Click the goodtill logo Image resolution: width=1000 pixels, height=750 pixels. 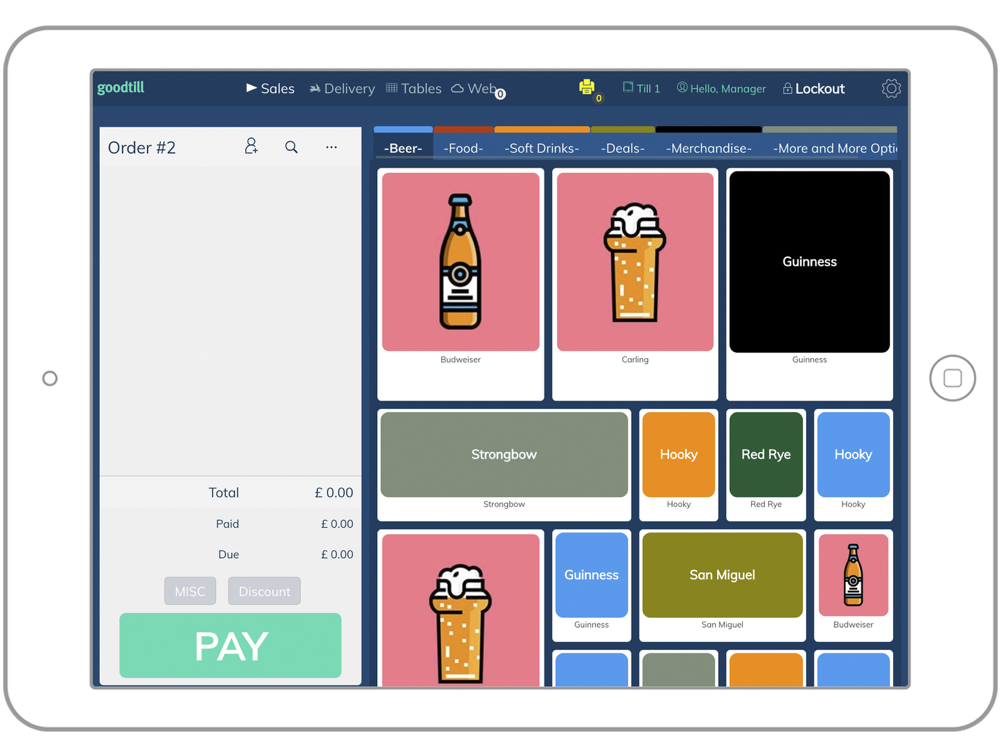[121, 87]
